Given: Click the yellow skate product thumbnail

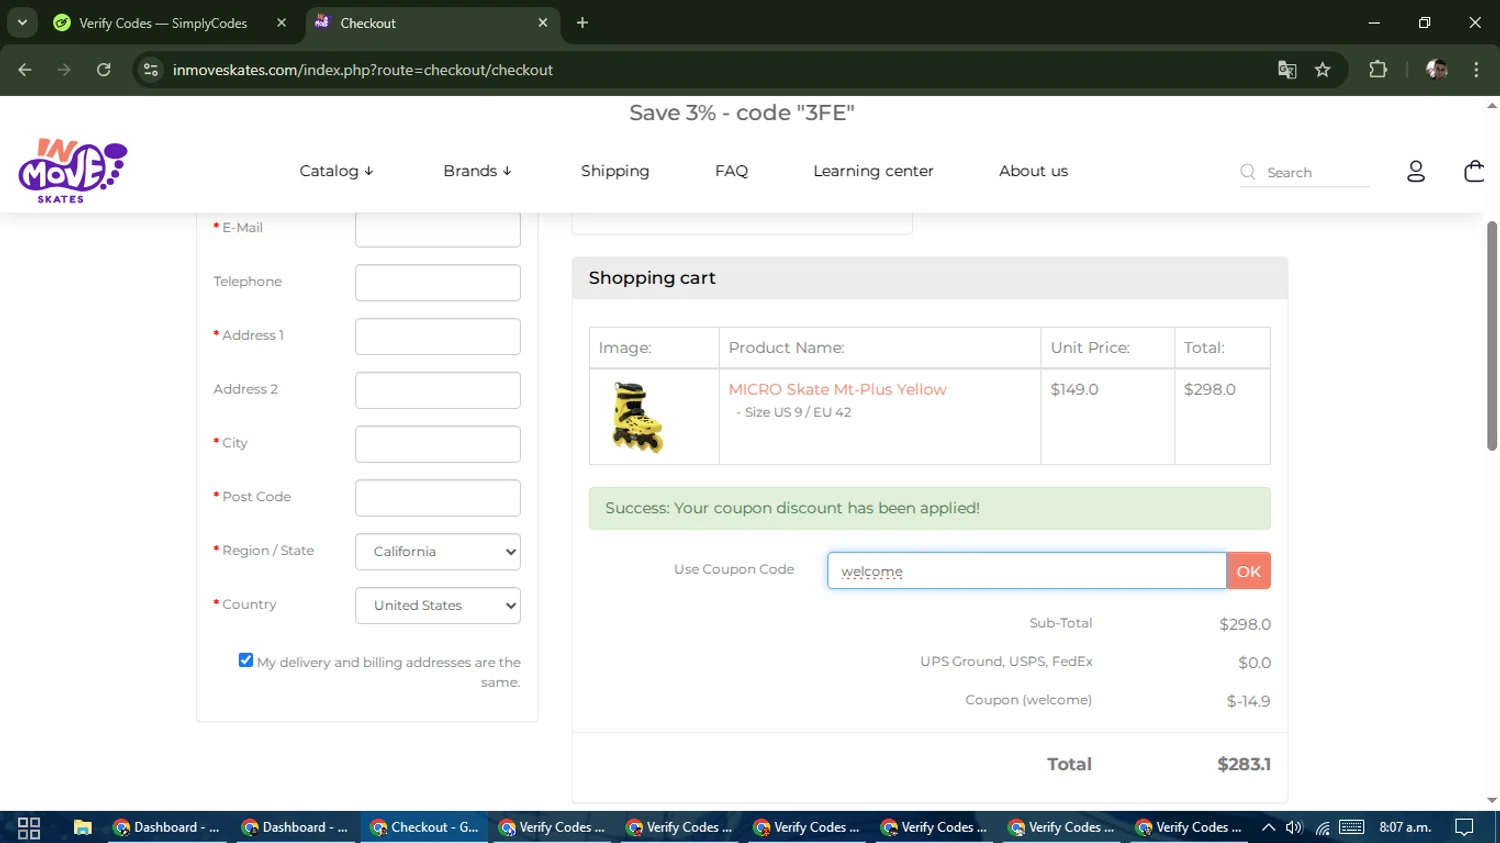Looking at the screenshot, I should [x=637, y=417].
